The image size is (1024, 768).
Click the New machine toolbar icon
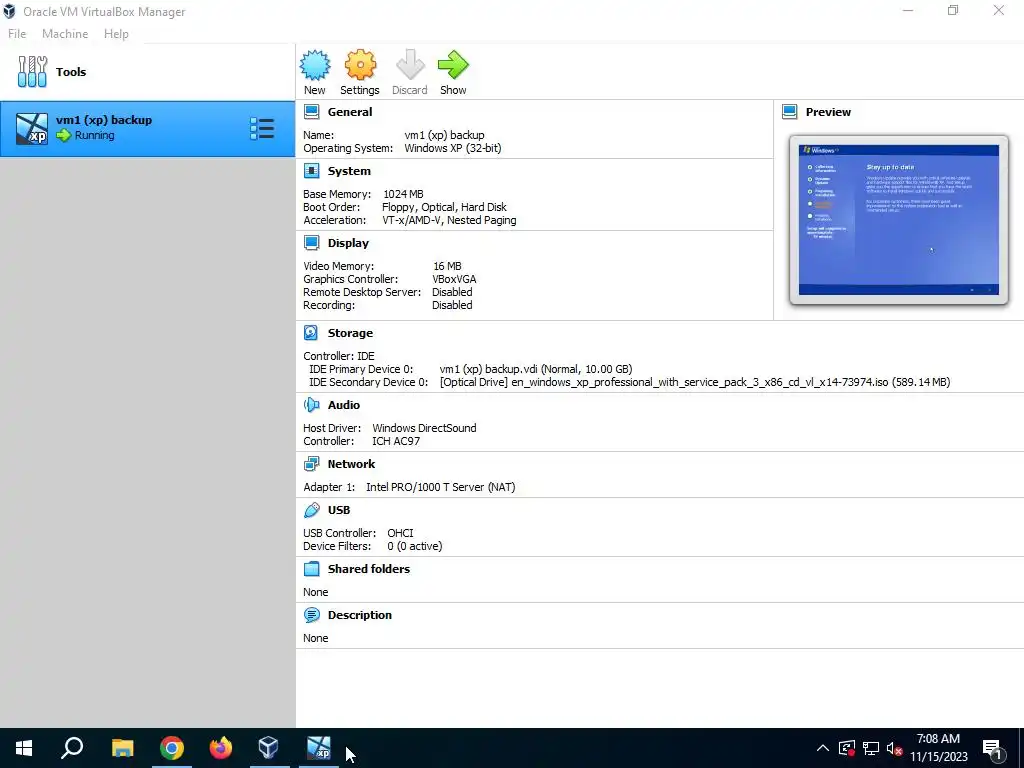pyautogui.click(x=315, y=65)
